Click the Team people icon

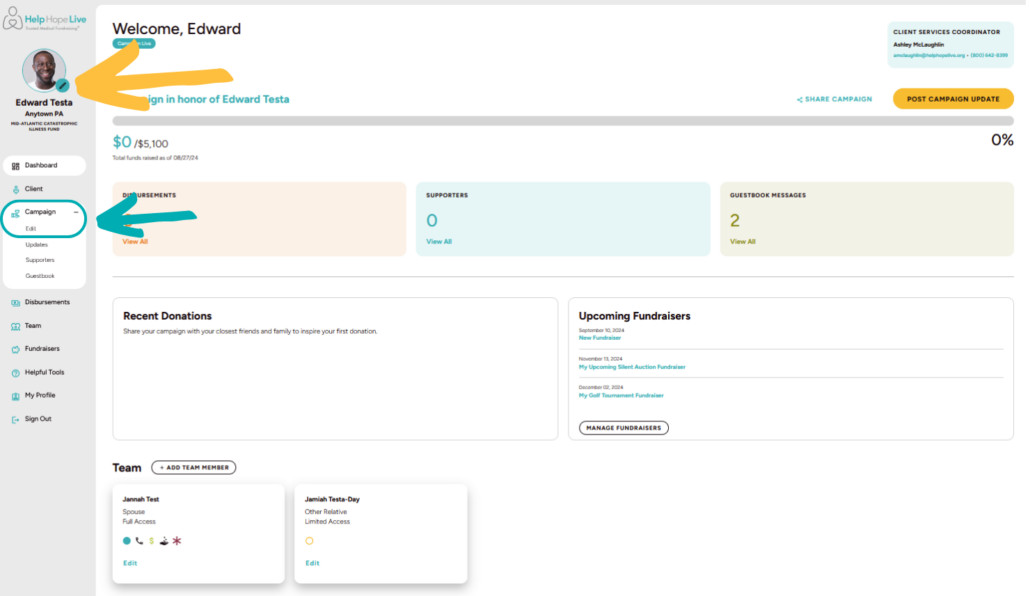click(16, 326)
